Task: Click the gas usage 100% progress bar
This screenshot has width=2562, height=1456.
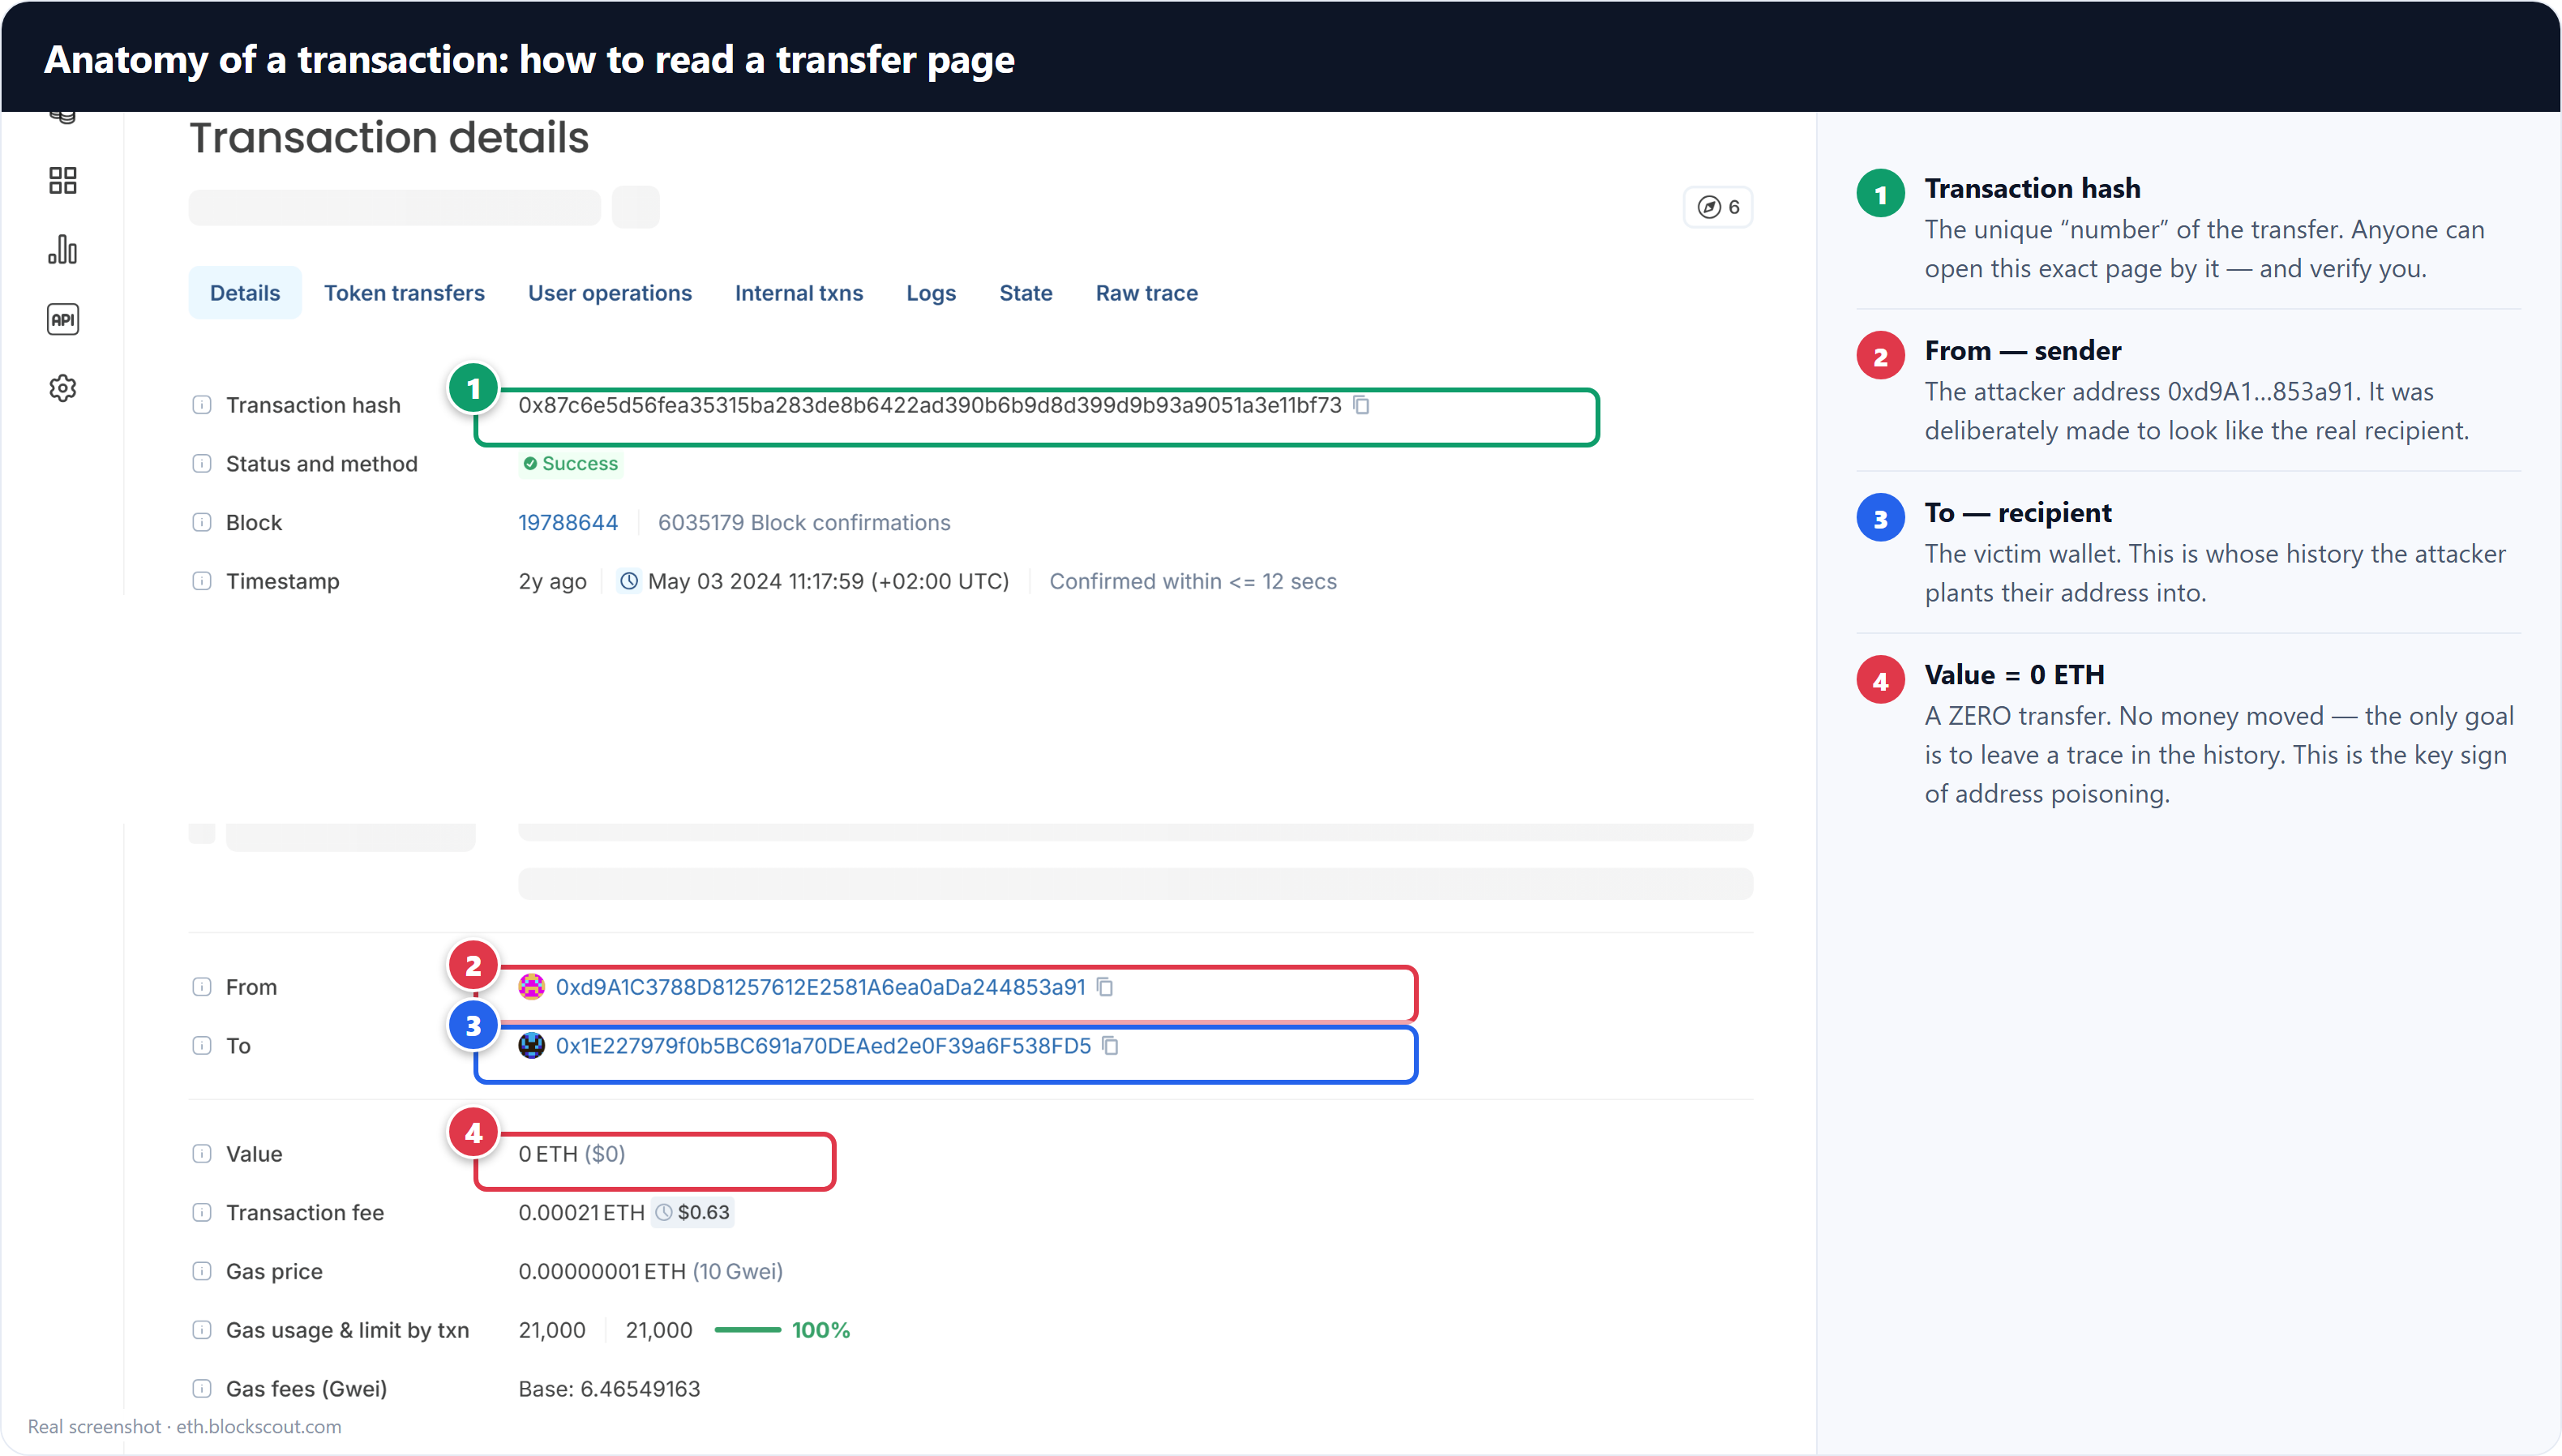Action: click(x=748, y=1330)
